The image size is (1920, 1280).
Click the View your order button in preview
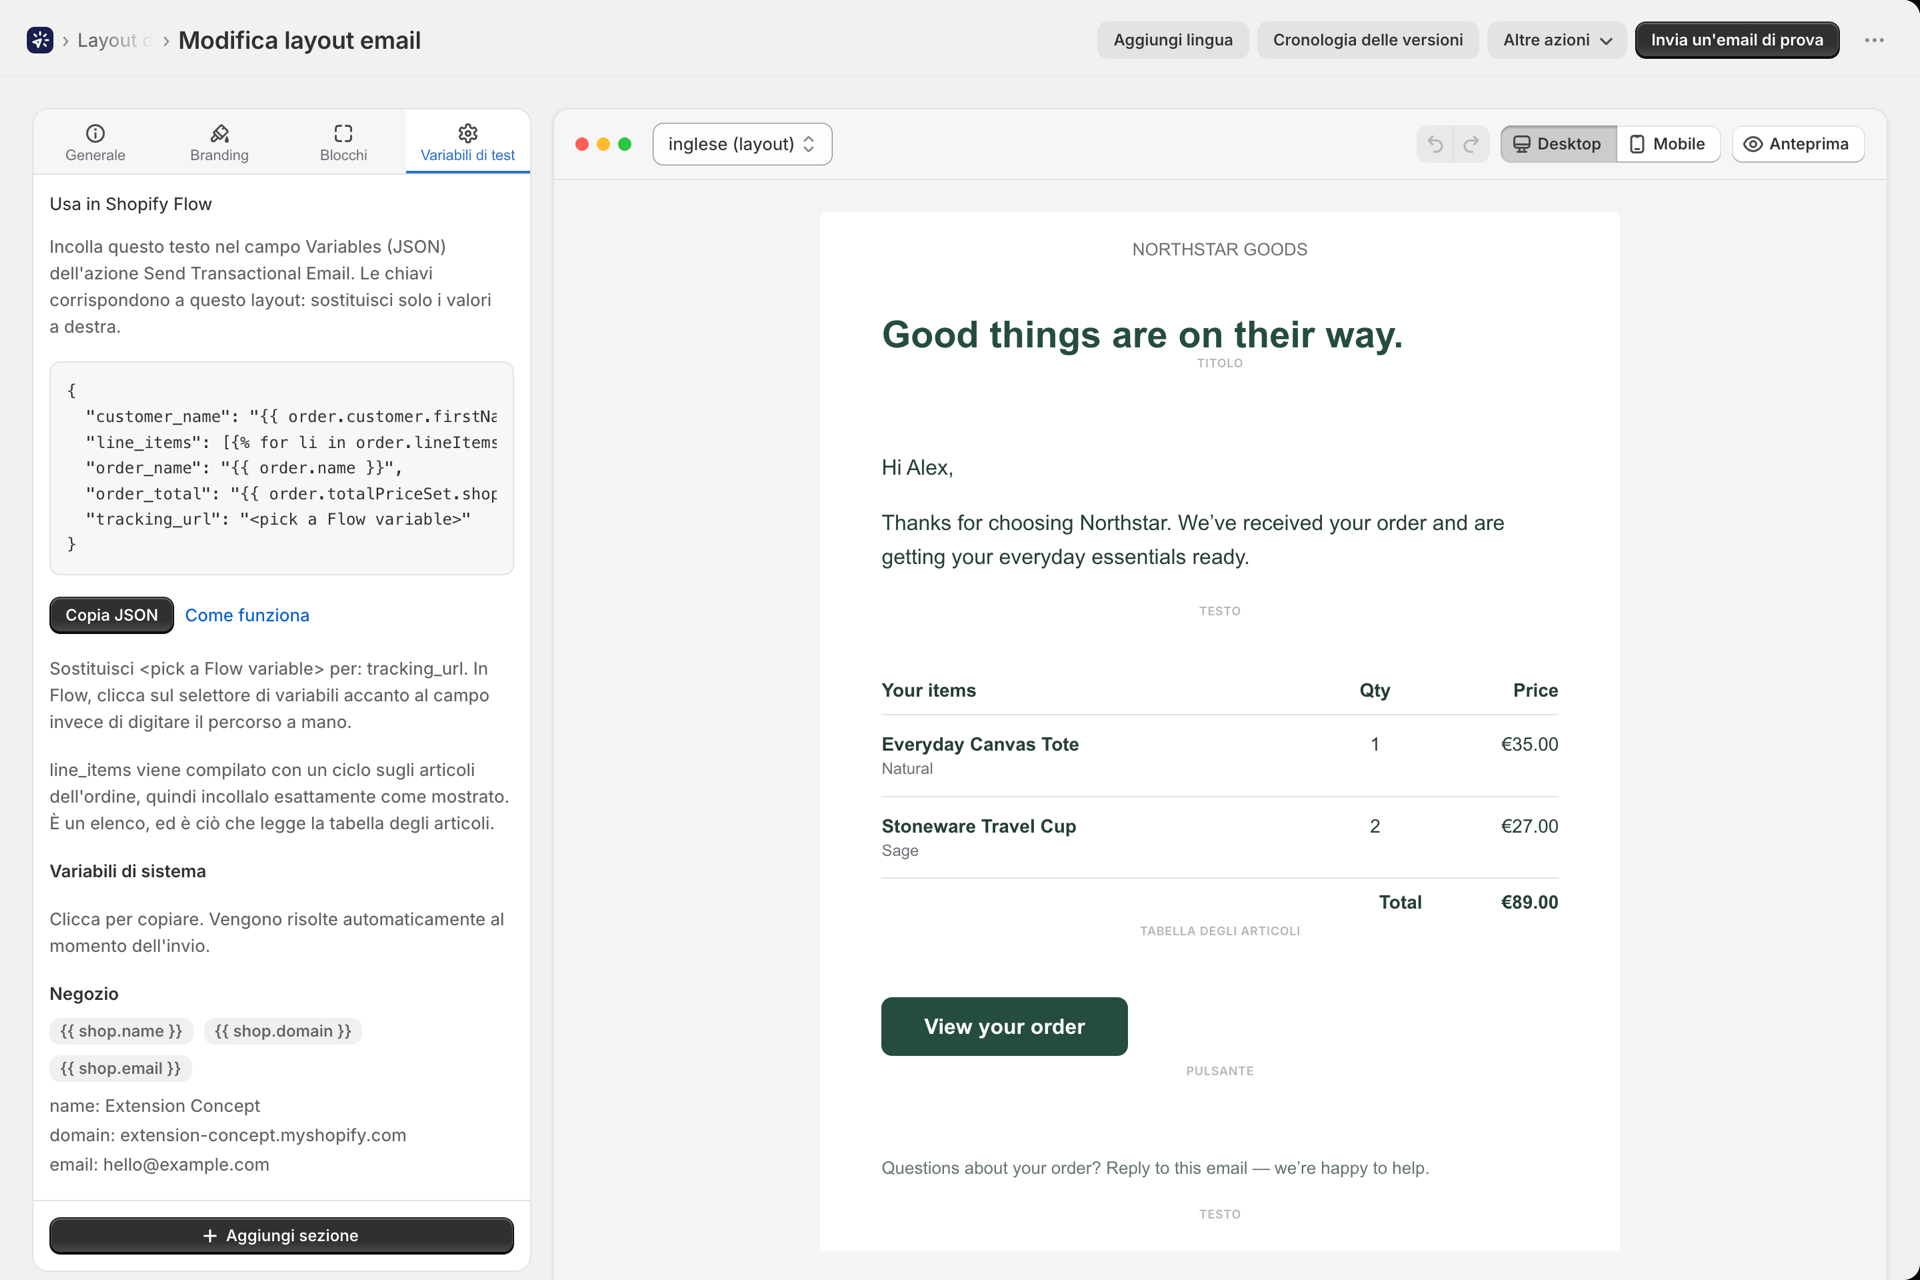pos(1004,1026)
